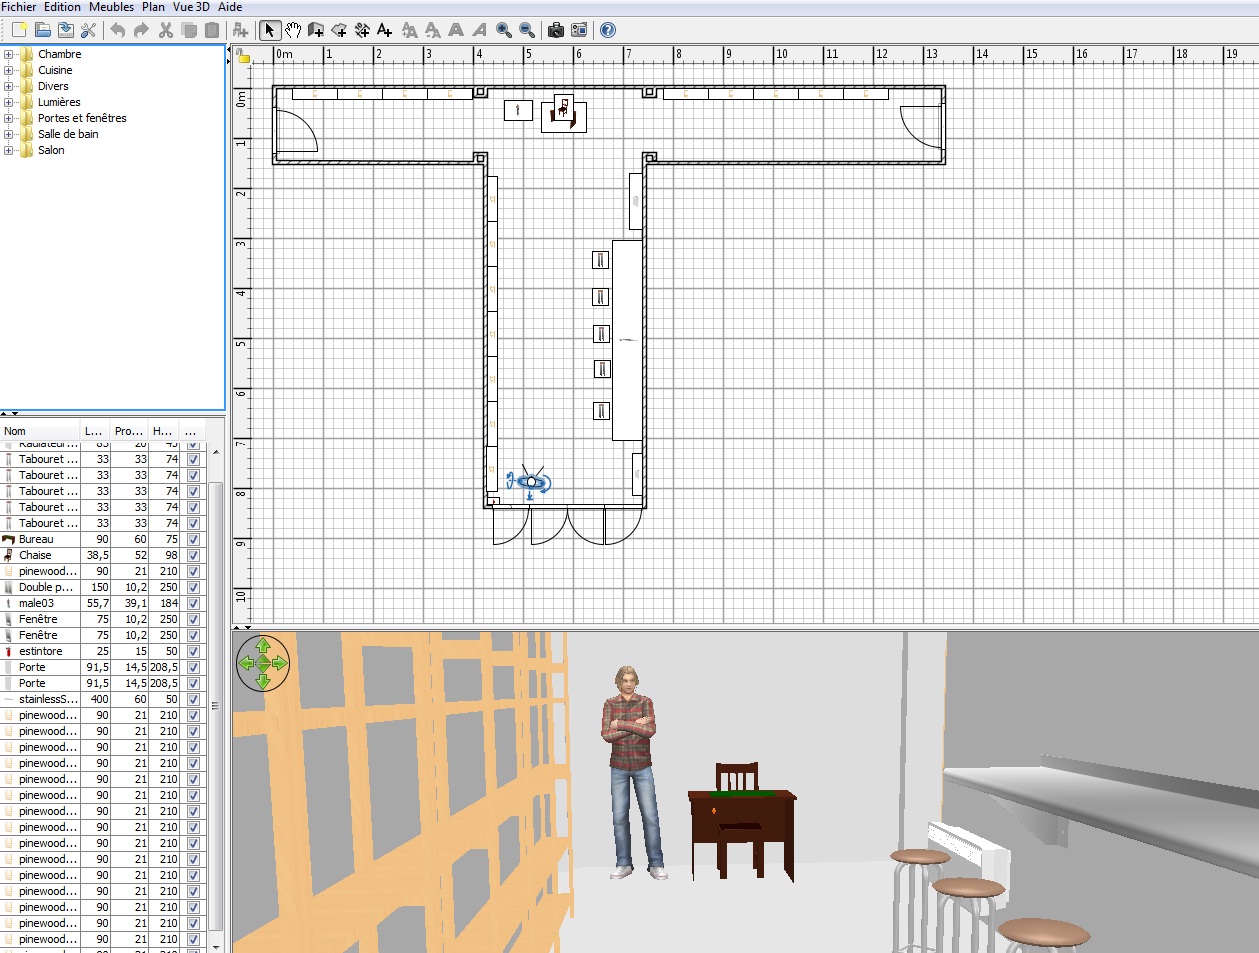Toggle bold text style
The width and height of the screenshot is (1259, 953).
(x=456, y=30)
